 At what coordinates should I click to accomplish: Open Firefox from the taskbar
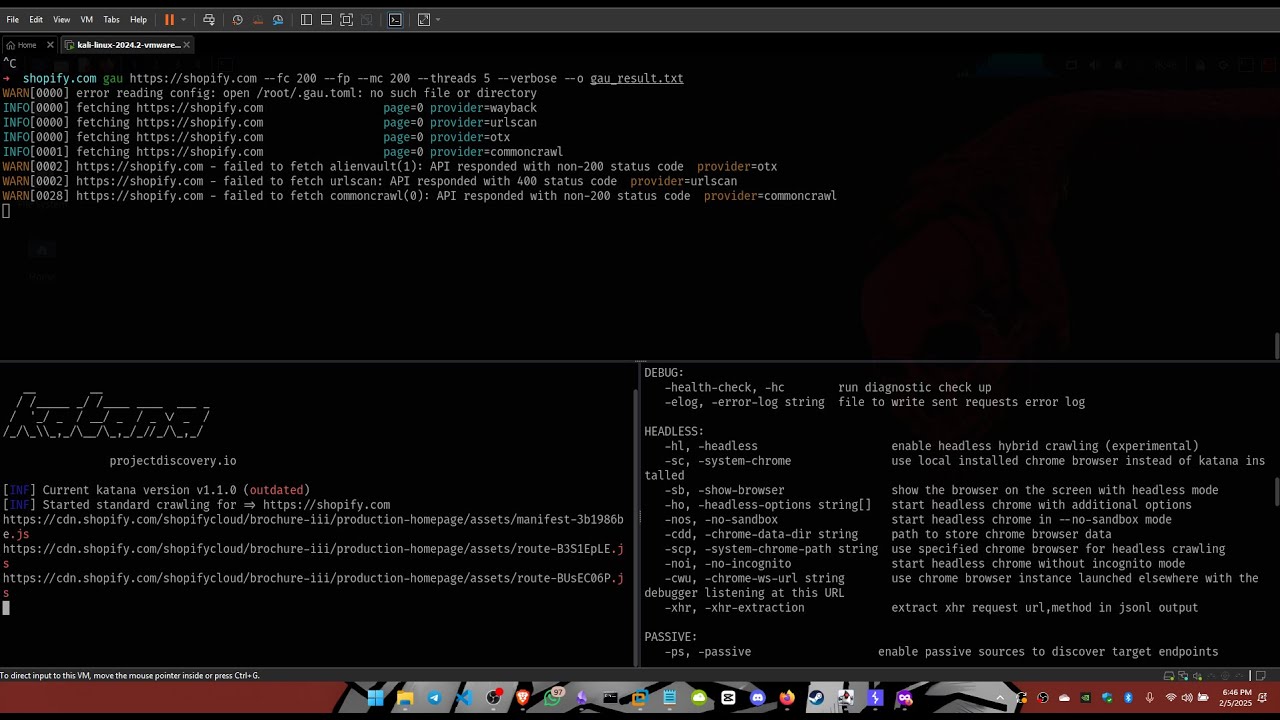(x=787, y=698)
